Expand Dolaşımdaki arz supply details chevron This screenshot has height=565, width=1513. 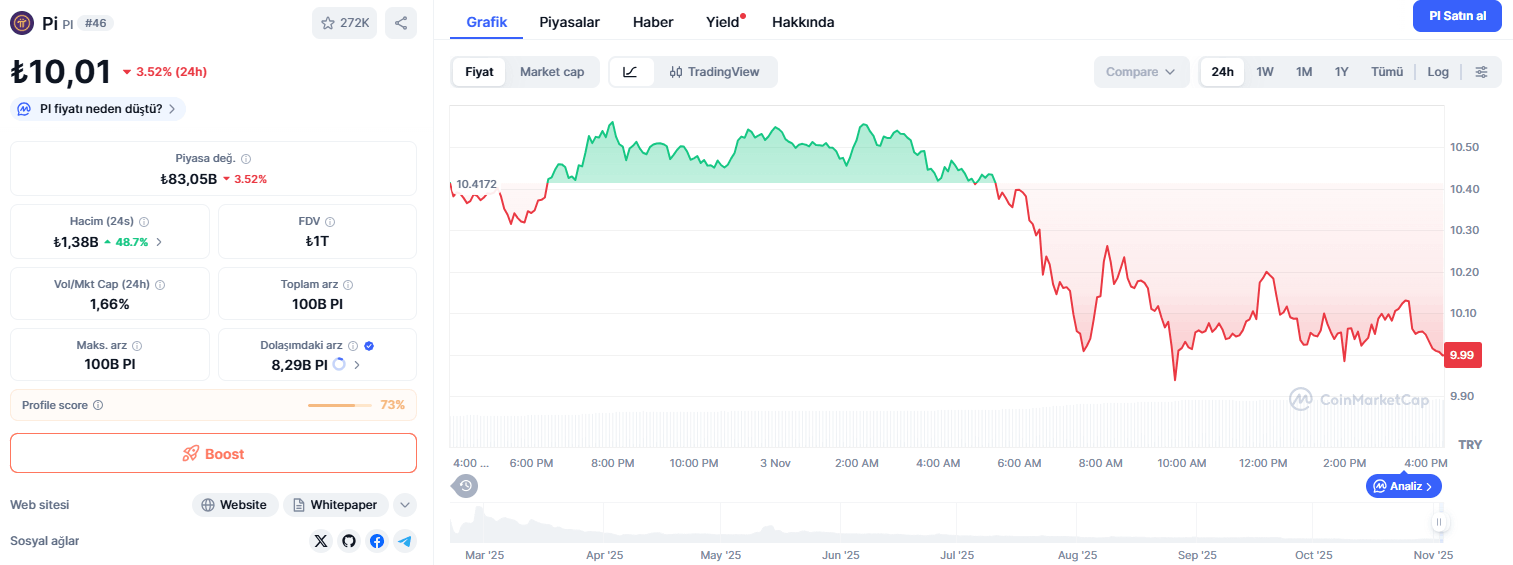pos(357,365)
